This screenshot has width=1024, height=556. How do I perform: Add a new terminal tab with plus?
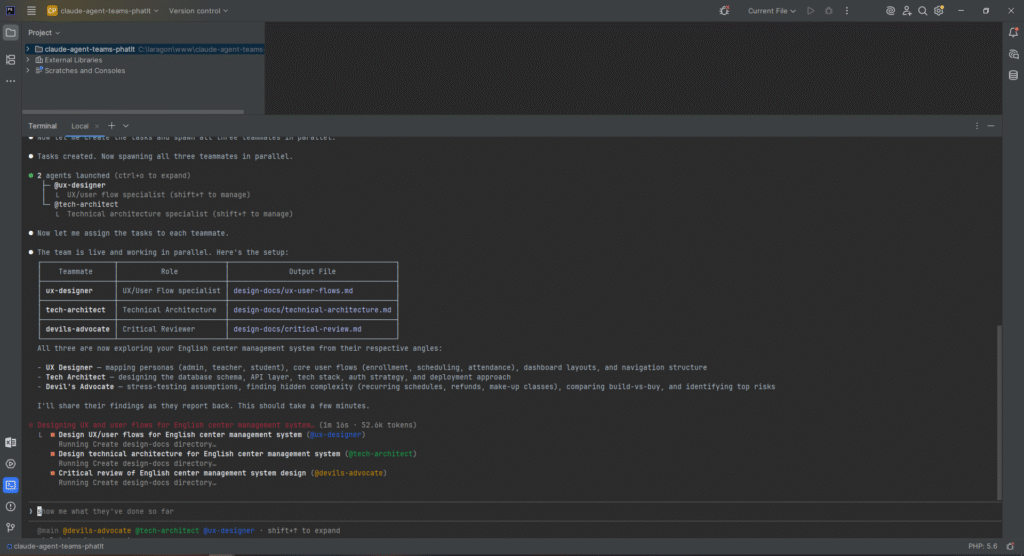pyautogui.click(x=111, y=126)
